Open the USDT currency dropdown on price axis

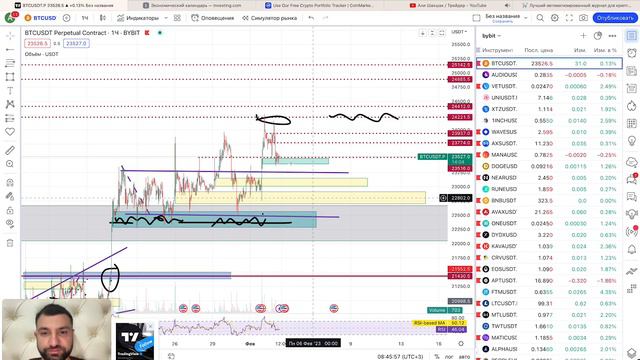coord(459,32)
